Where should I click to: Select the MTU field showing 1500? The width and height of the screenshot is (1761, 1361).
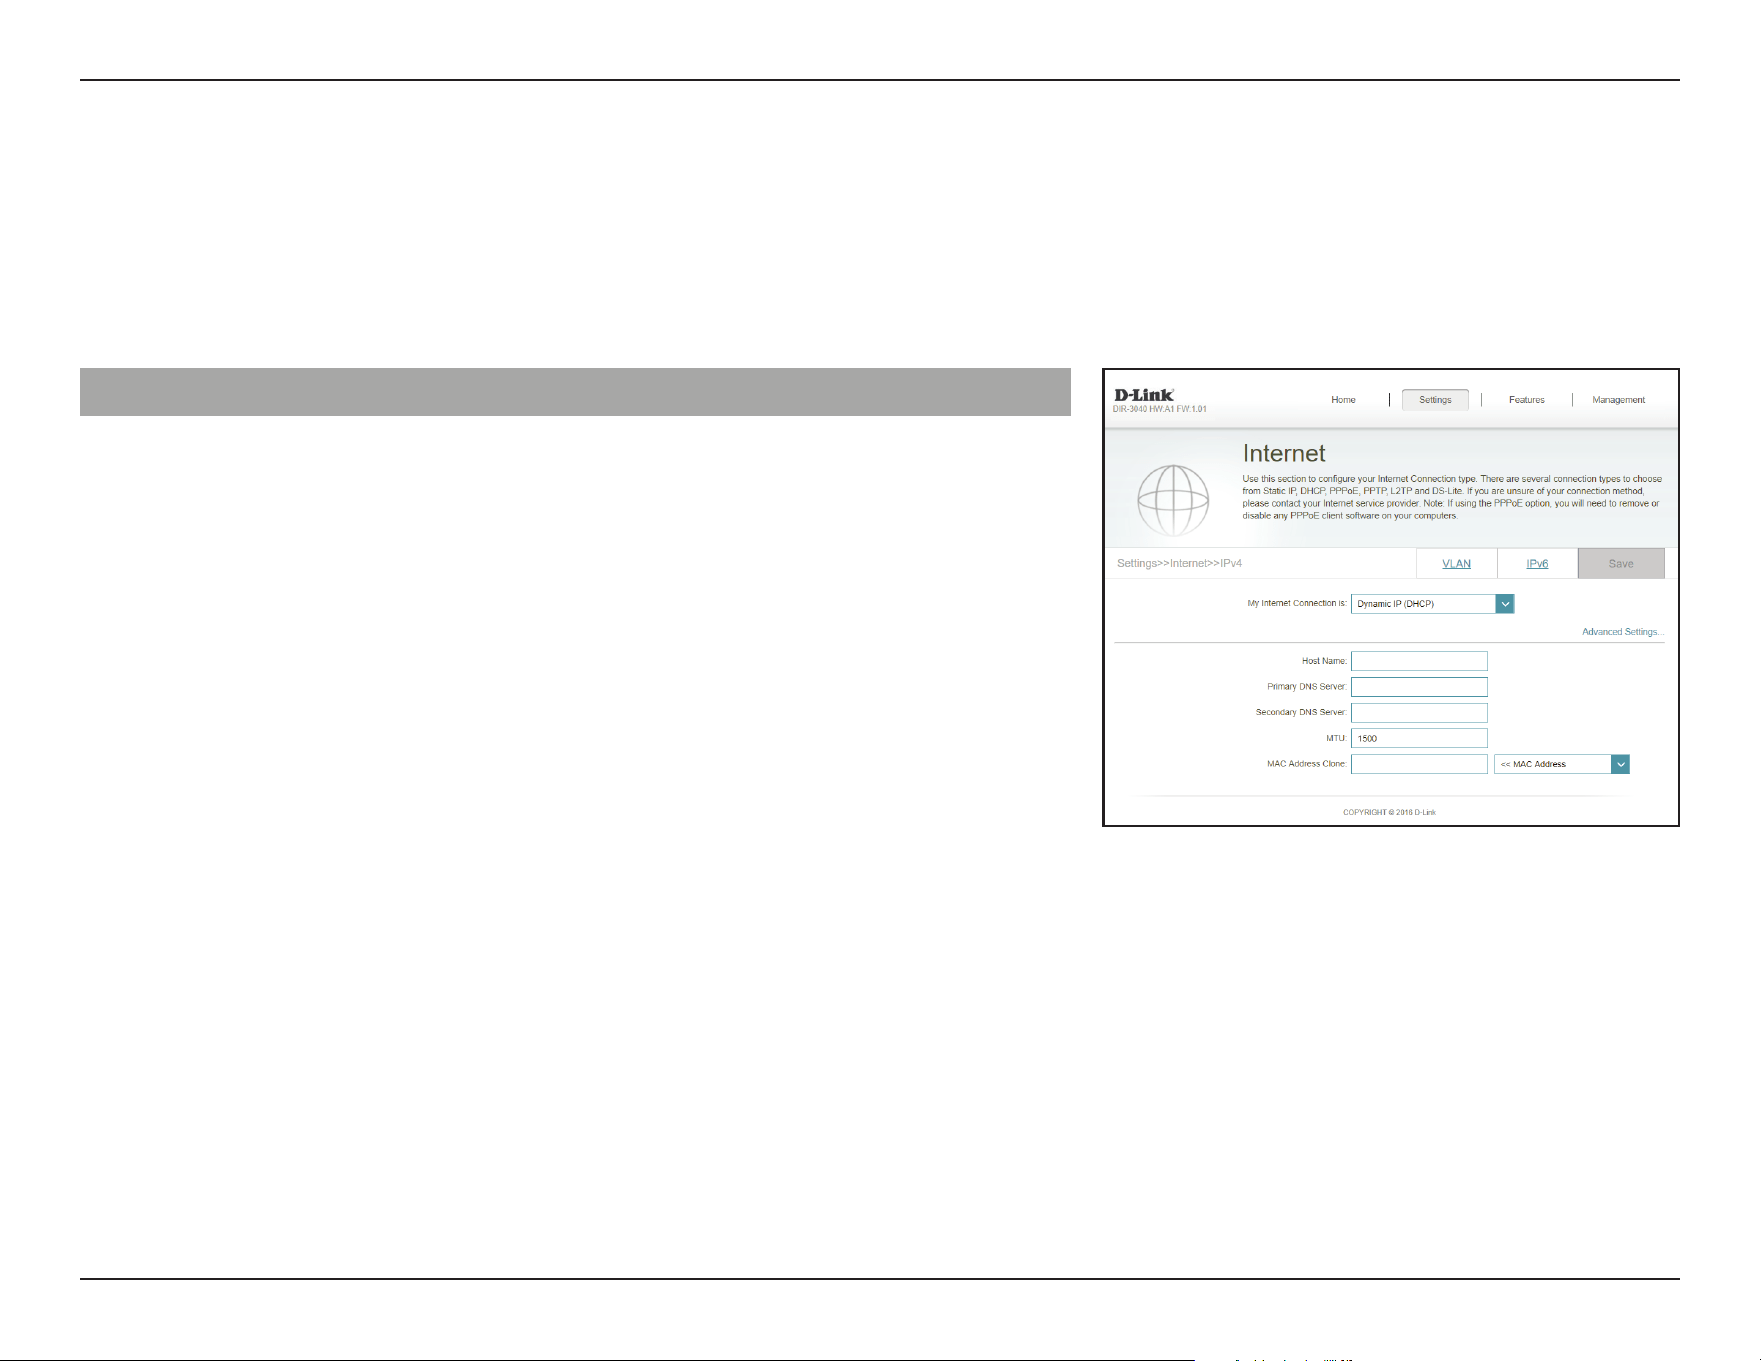[x=1419, y=738]
